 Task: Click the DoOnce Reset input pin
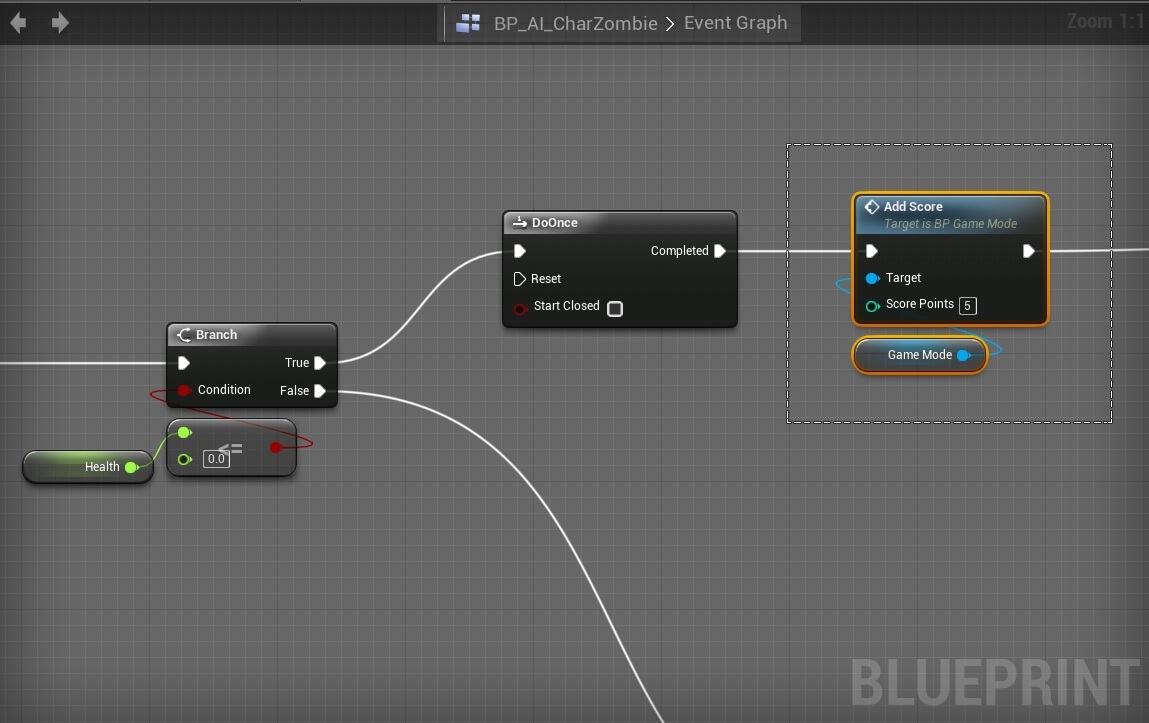click(x=519, y=279)
